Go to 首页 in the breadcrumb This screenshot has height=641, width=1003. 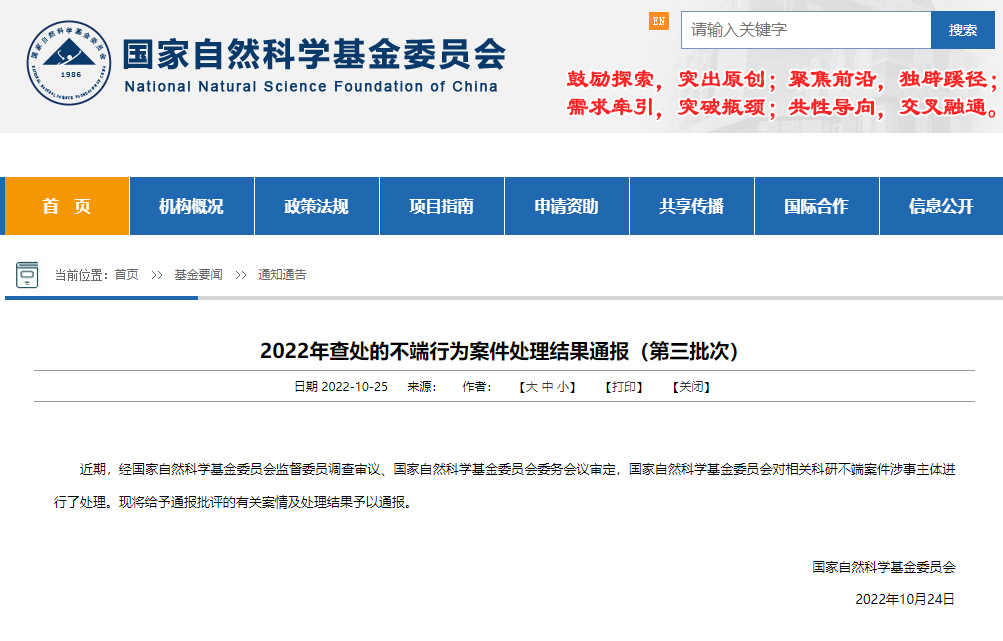[127, 274]
